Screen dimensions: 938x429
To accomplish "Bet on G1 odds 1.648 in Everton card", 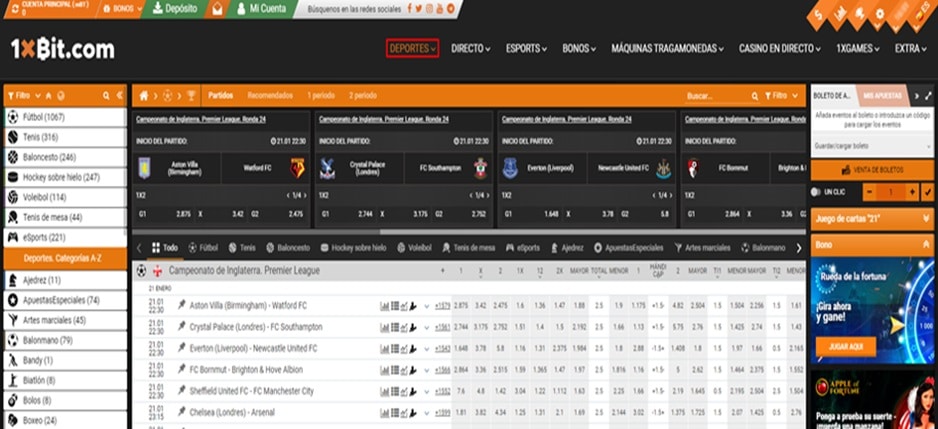I will [x=531, y=214].
